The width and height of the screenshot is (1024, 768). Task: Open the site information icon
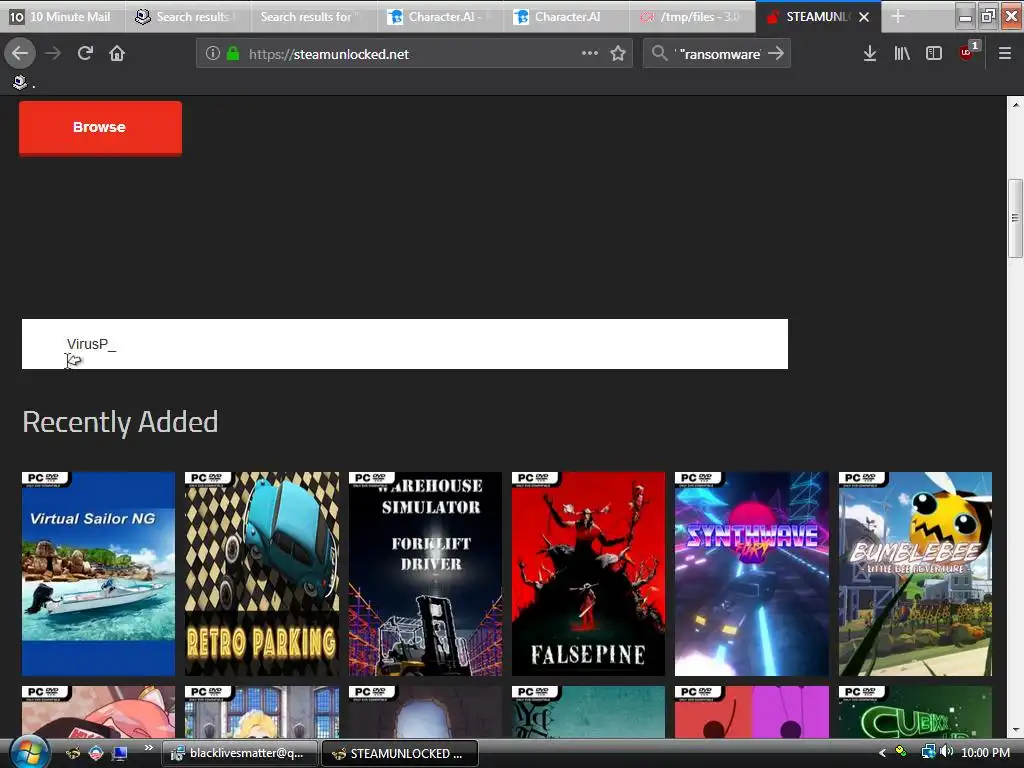pos(212,54)
